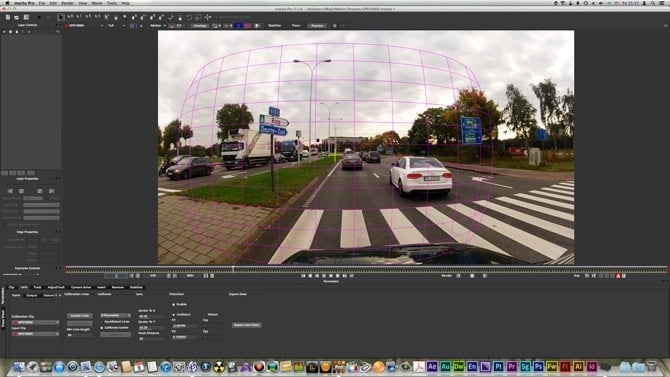Switch to the Track tab
Viewport: 670px width, 377px height.
pyautogui.click(x=37, y=287)
